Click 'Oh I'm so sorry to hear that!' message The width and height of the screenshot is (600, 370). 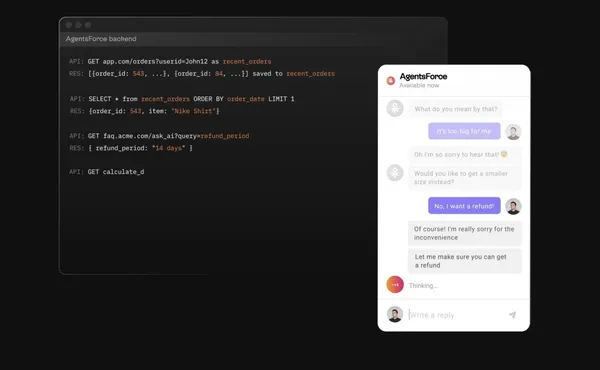(x=465, y=155)
